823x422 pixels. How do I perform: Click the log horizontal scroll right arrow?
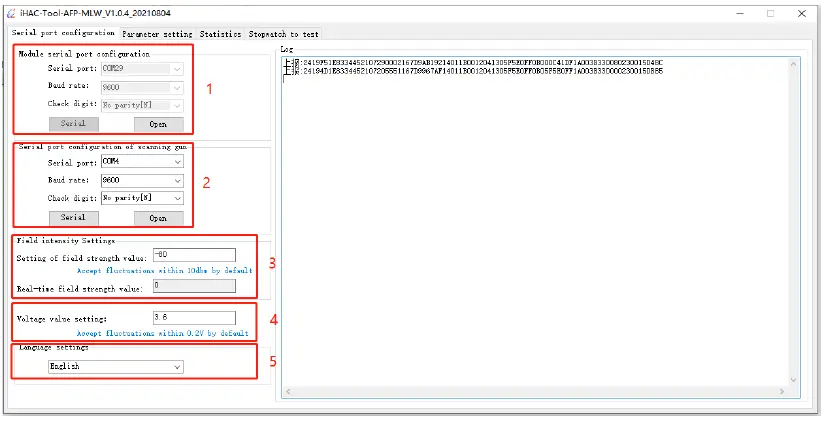(x=782, y=392)
